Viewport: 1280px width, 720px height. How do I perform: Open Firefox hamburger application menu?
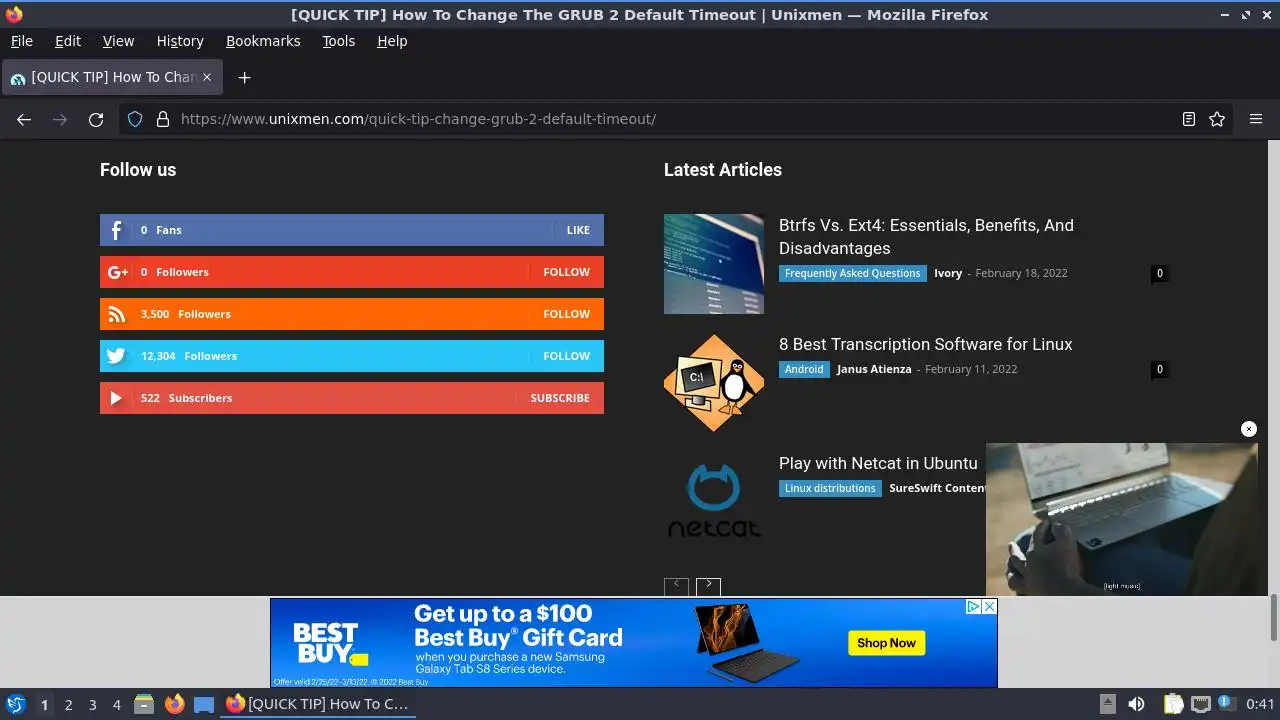[1256, 119]
